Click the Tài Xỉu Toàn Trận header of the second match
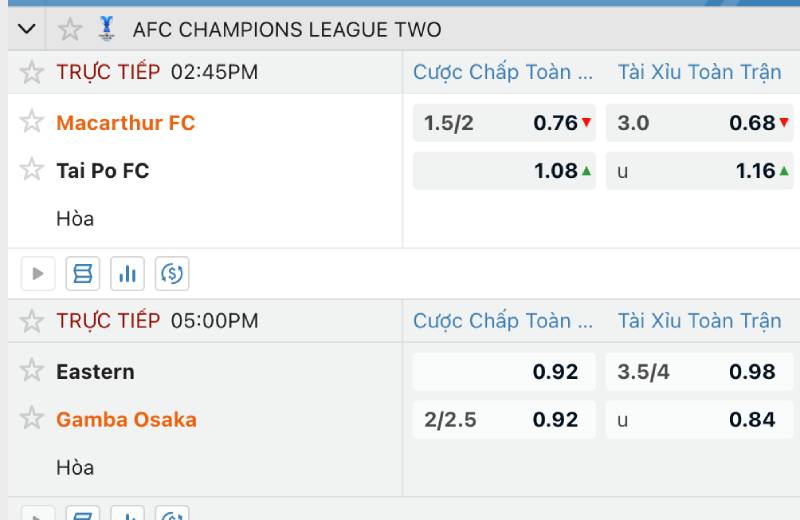800x520 pixels. pyautogui.click(x=699, y=321)
